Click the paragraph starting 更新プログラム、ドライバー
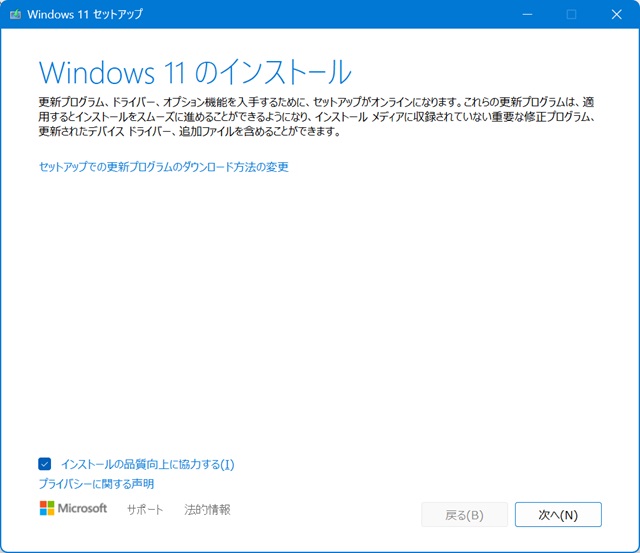This screenshot has width=640, height=553. point(317,117)
